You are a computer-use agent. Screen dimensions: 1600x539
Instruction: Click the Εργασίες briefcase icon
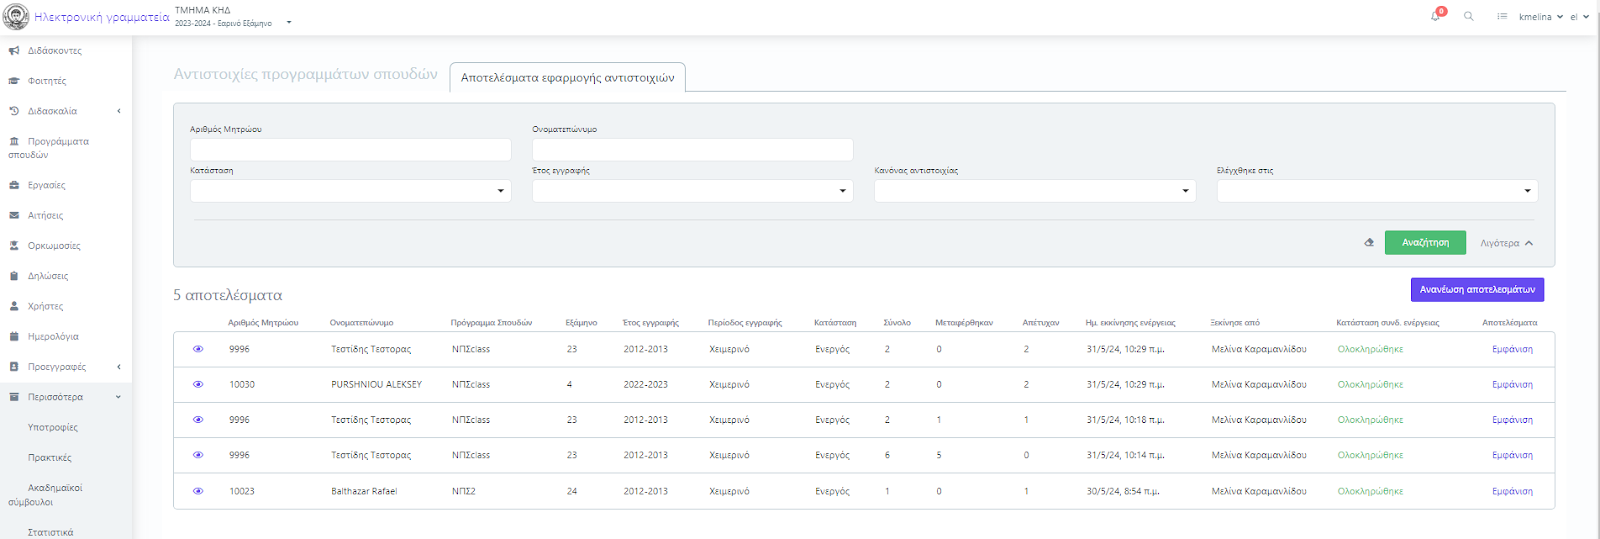click(x=14, y=185)
